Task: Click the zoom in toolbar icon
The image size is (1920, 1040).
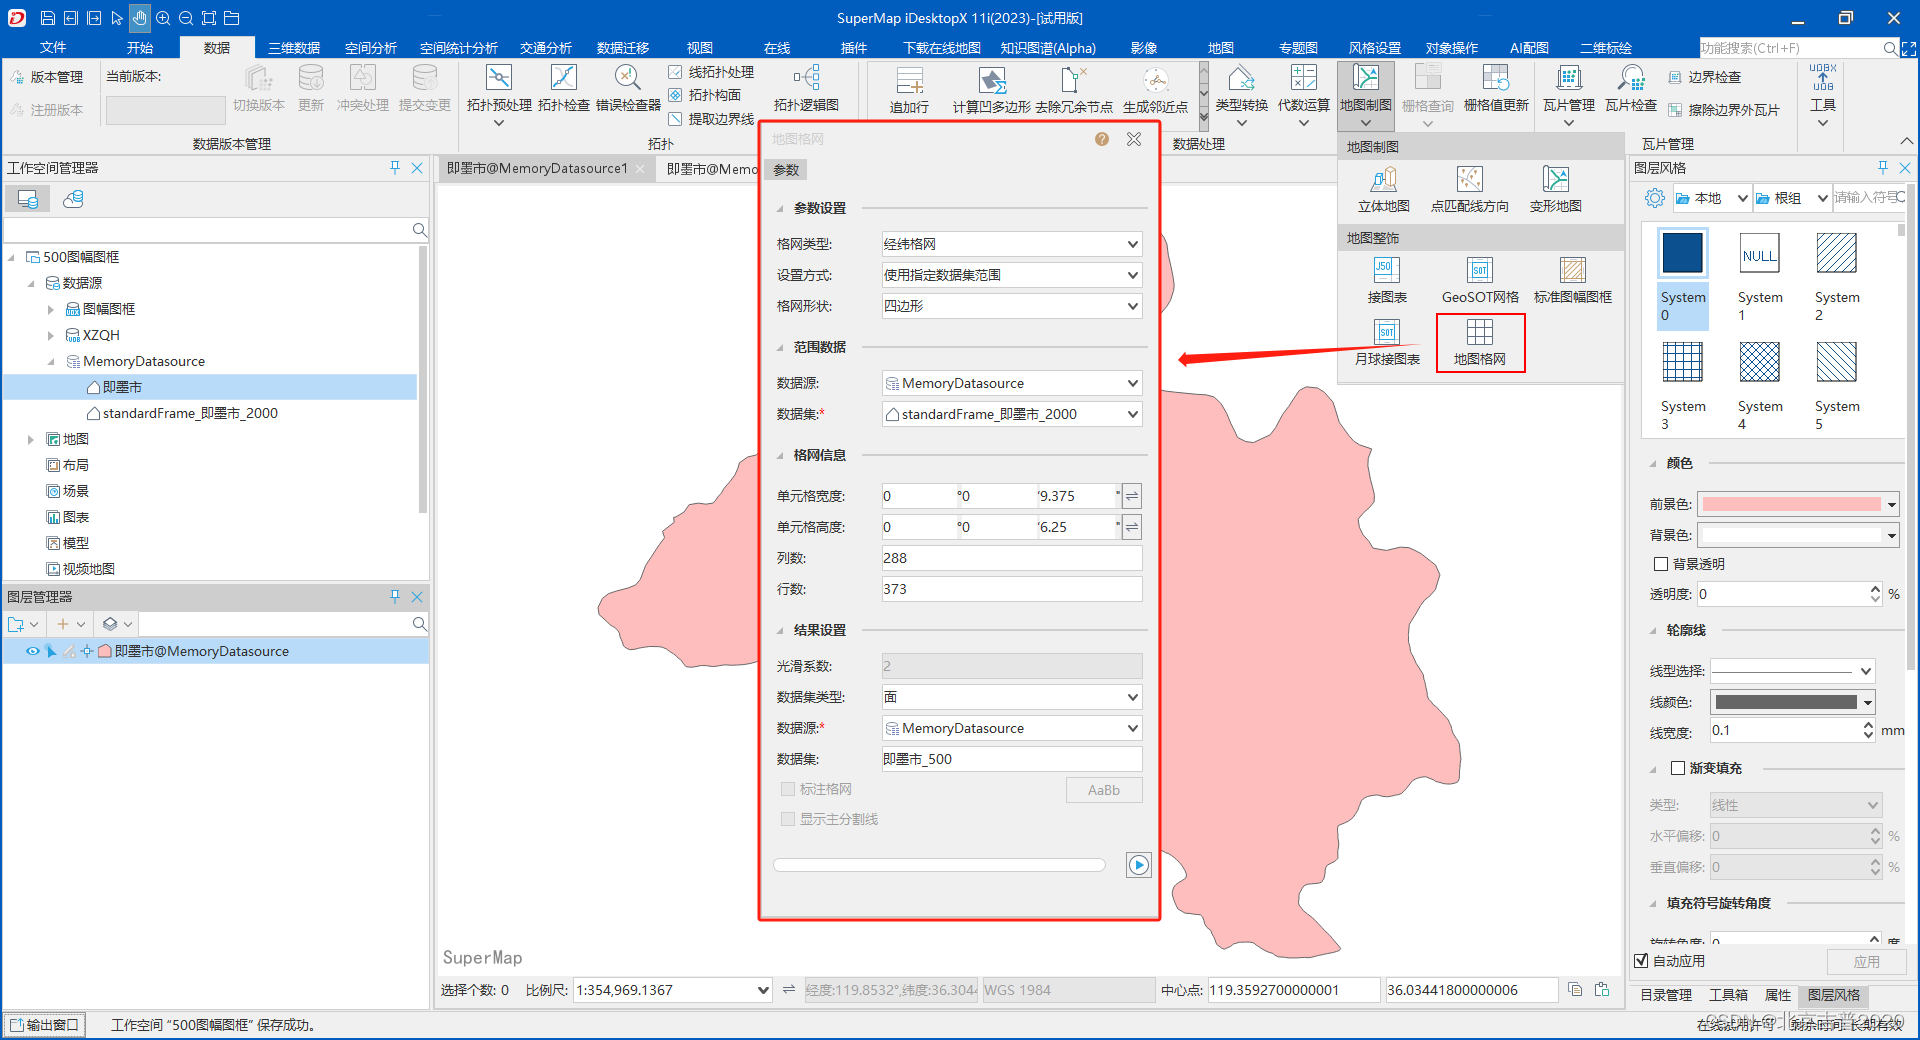Action: coord(163,18)
